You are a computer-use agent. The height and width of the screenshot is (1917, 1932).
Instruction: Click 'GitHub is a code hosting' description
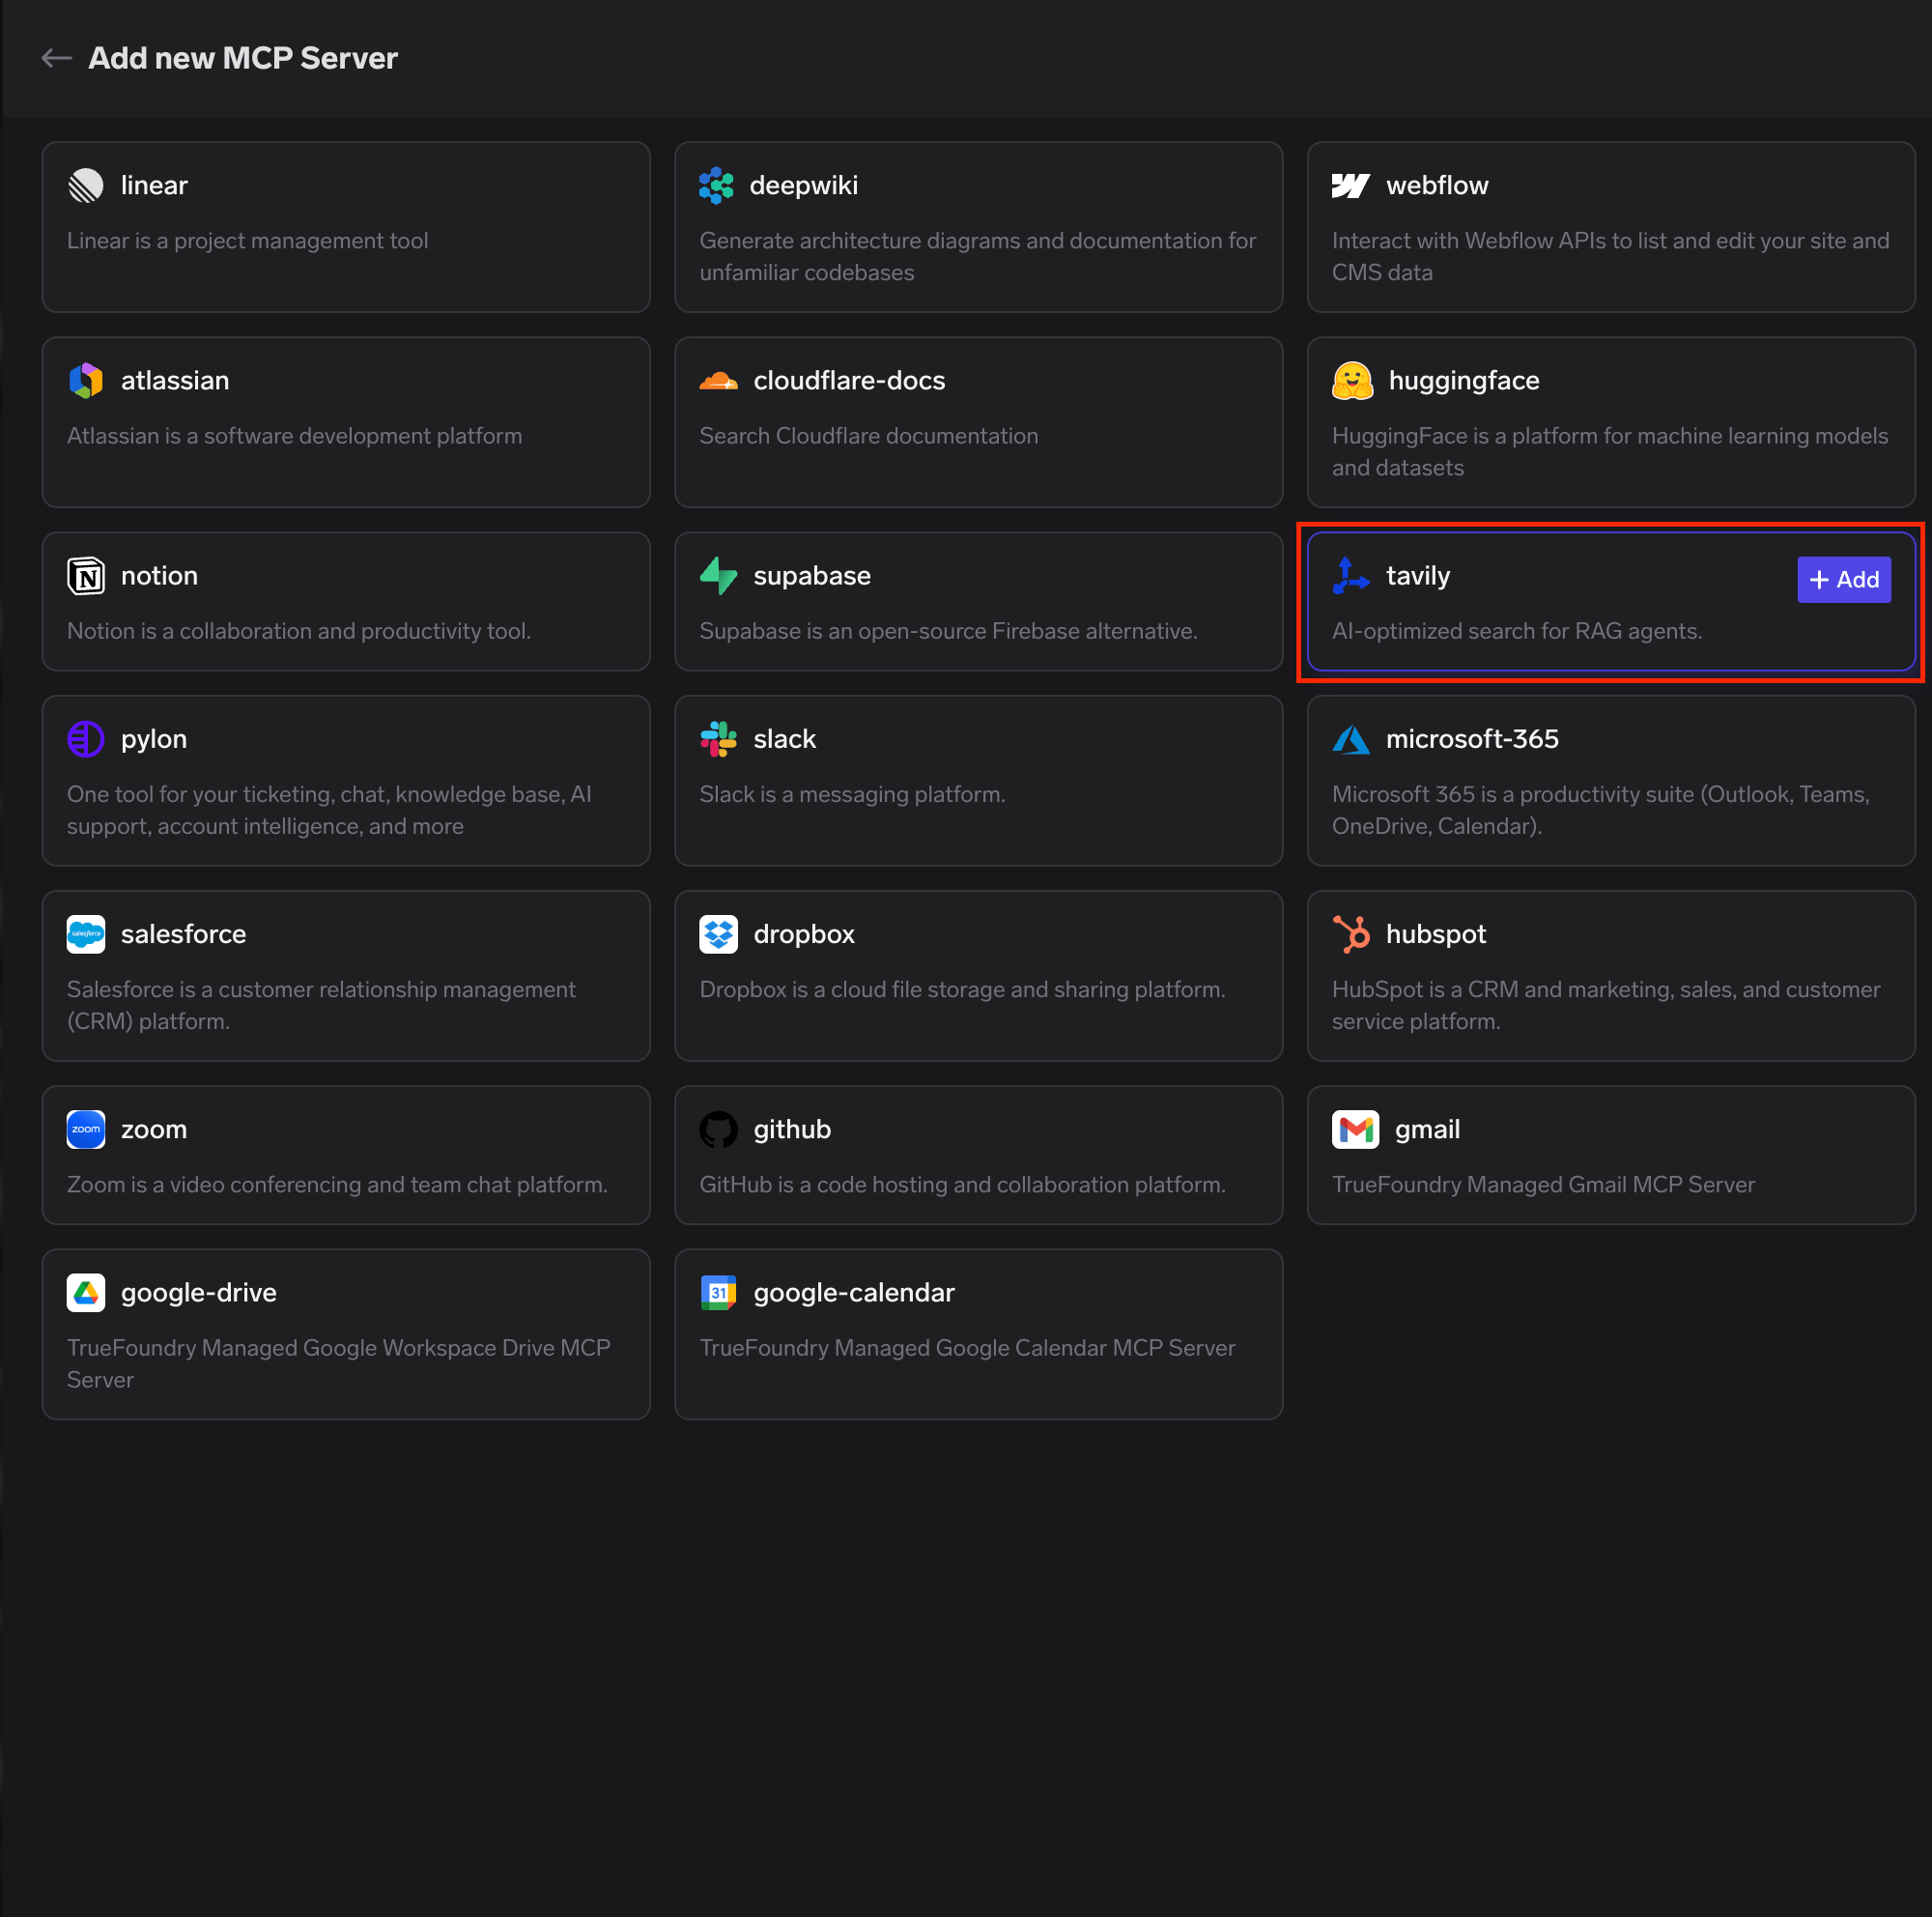(x=961, y=1184)
